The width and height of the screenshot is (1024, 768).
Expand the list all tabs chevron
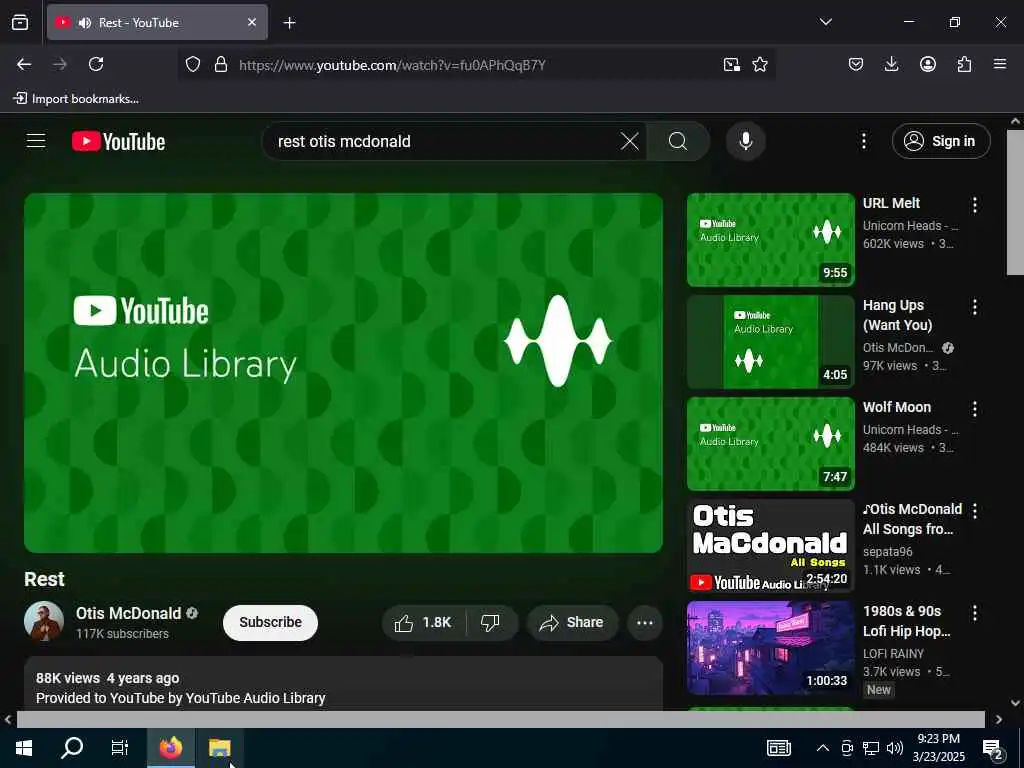[x=825, y=22]
